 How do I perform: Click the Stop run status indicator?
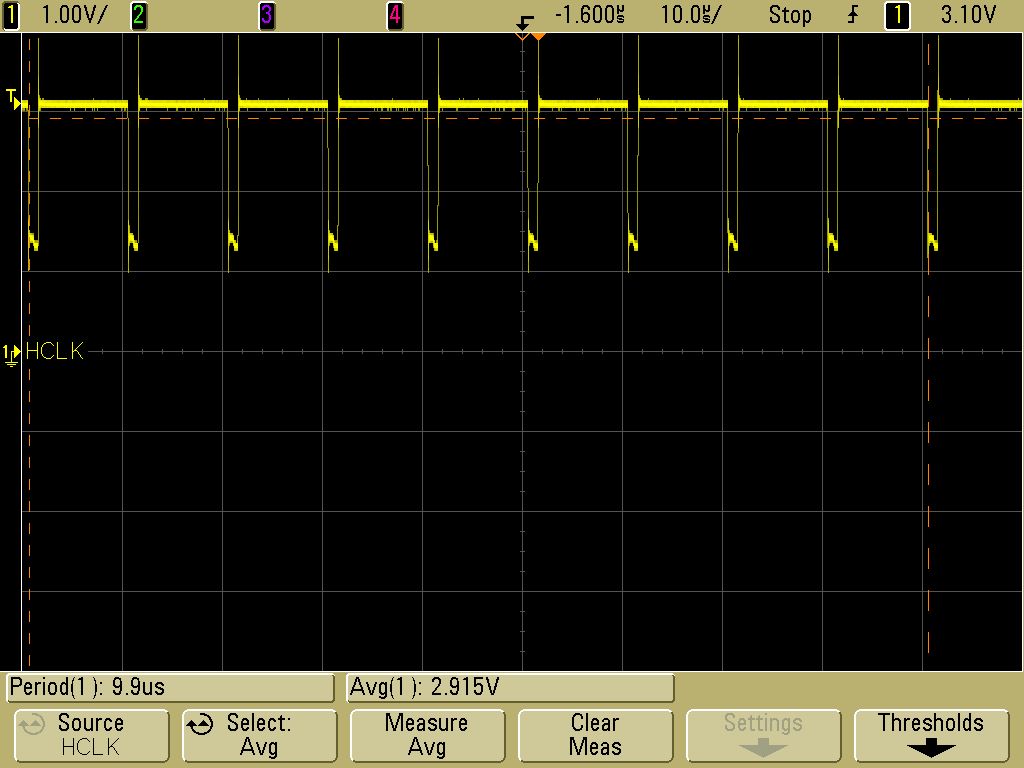click(790, 15)
